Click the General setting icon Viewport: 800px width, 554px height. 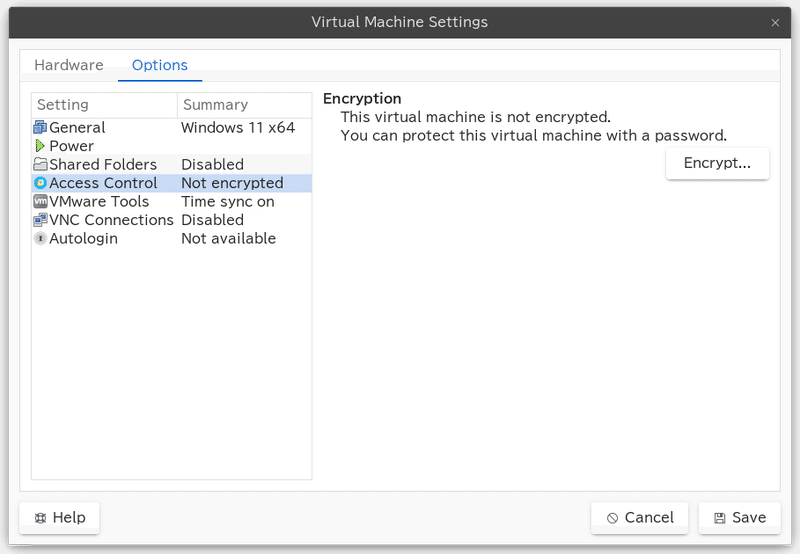tap(40, 127)
